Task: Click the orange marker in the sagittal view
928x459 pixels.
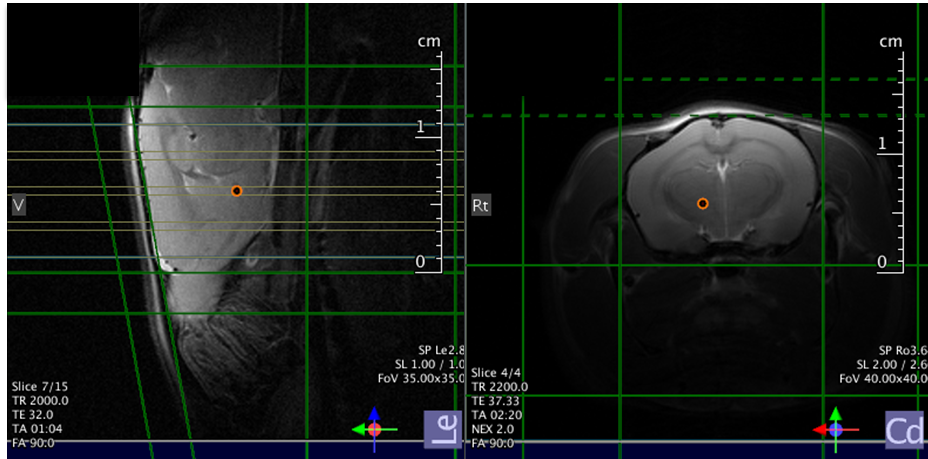Action: 236,191
